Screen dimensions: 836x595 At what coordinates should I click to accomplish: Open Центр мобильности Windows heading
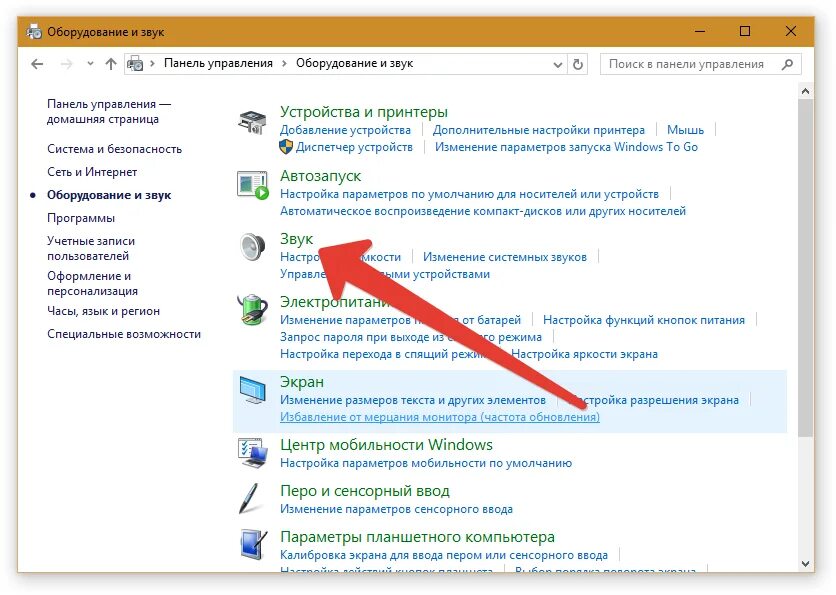pos(386,445)
